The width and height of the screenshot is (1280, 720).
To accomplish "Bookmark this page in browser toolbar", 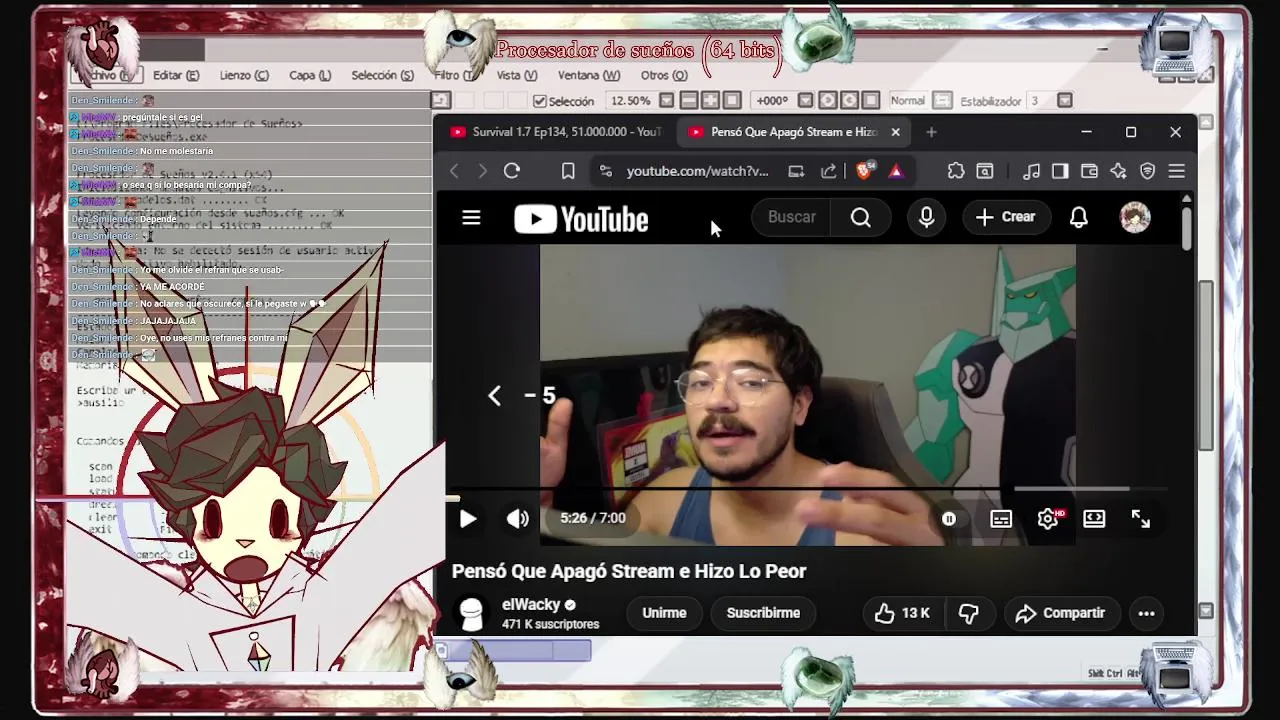I will click(568, 171).
